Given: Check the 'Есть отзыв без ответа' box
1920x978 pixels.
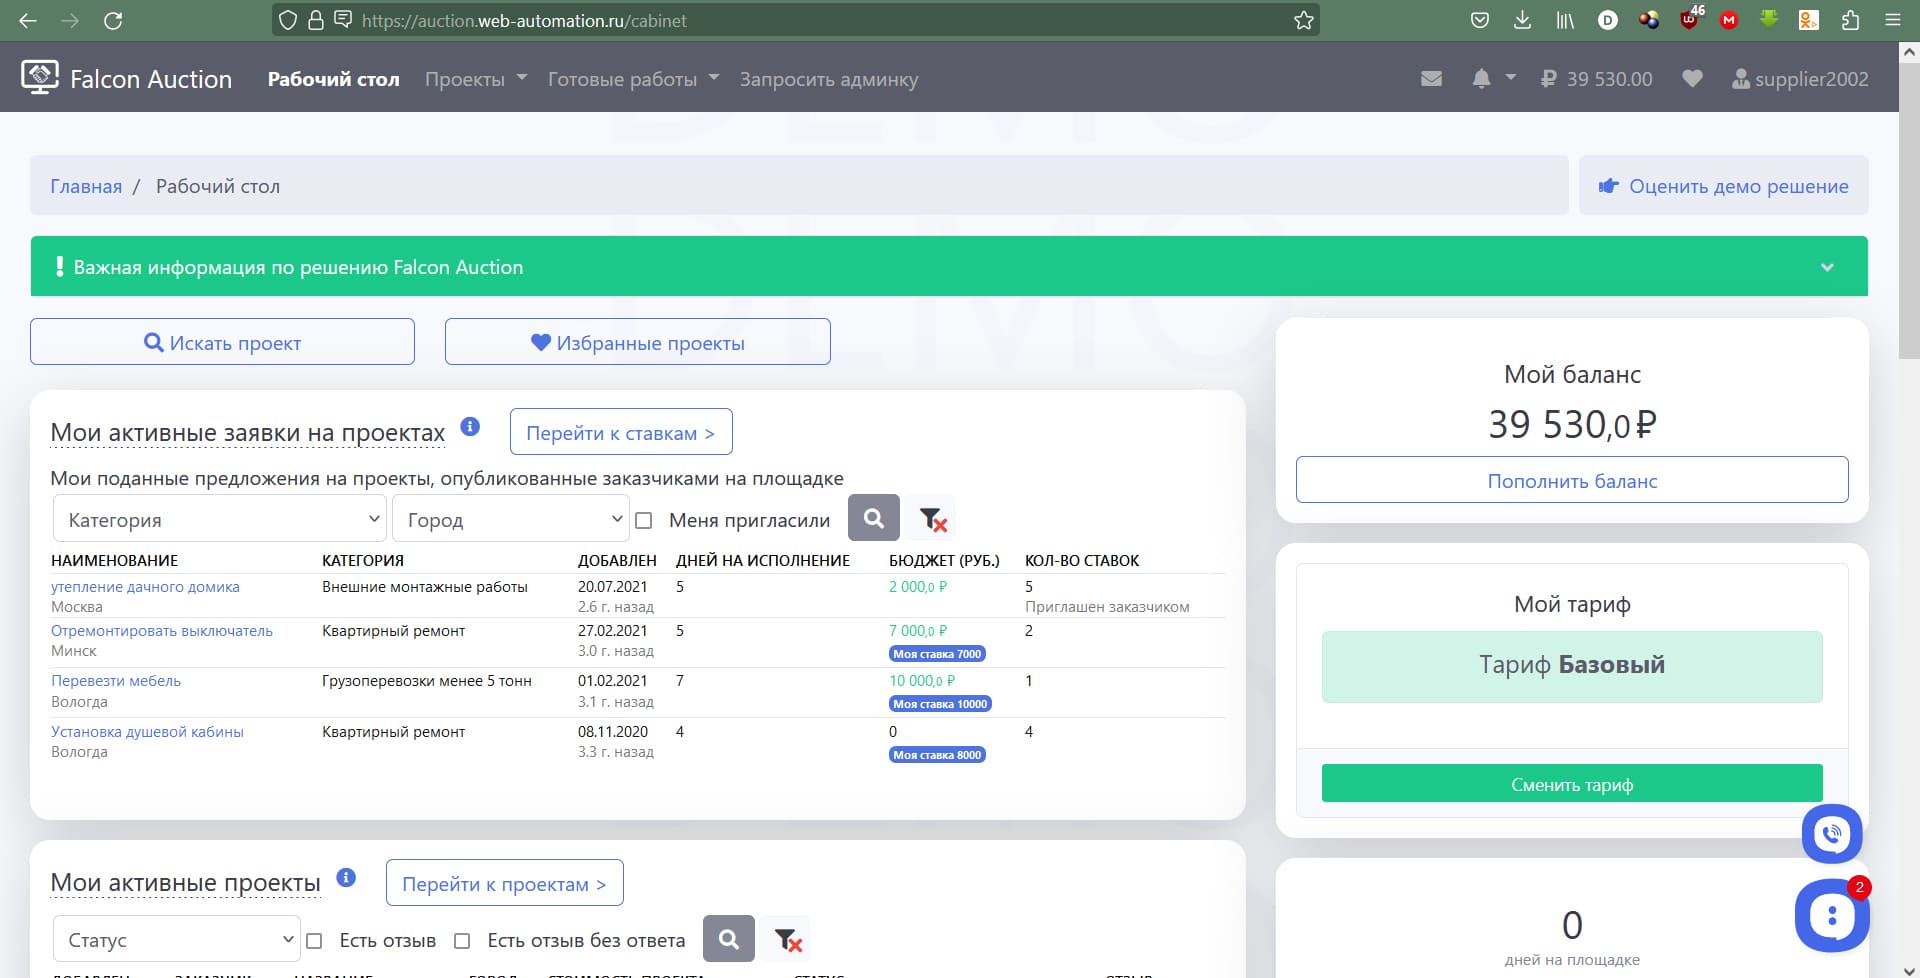Looking at the screenshot, I should 462,941.
